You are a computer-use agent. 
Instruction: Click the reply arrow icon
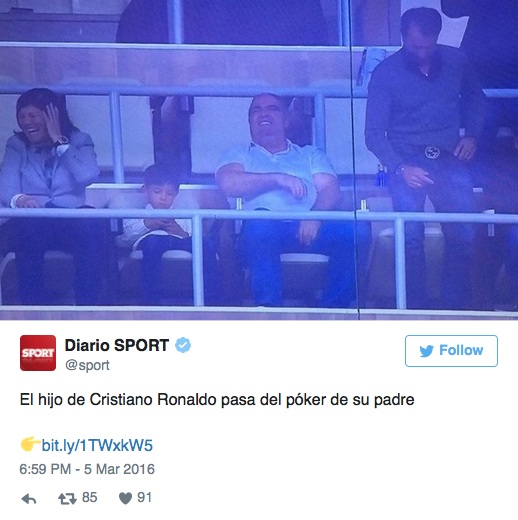29,499
